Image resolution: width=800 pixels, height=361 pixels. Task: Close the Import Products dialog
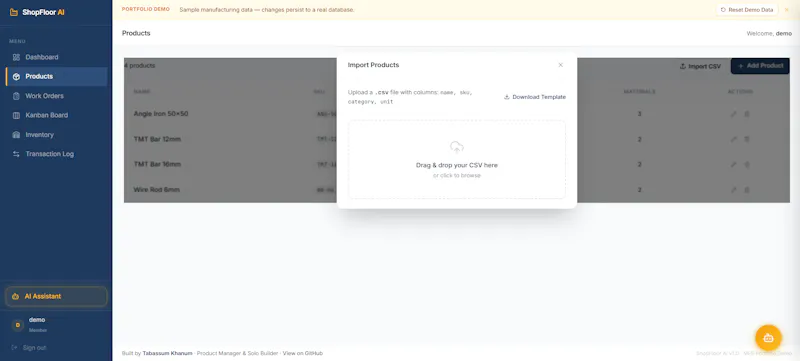(x=560, y=65)
